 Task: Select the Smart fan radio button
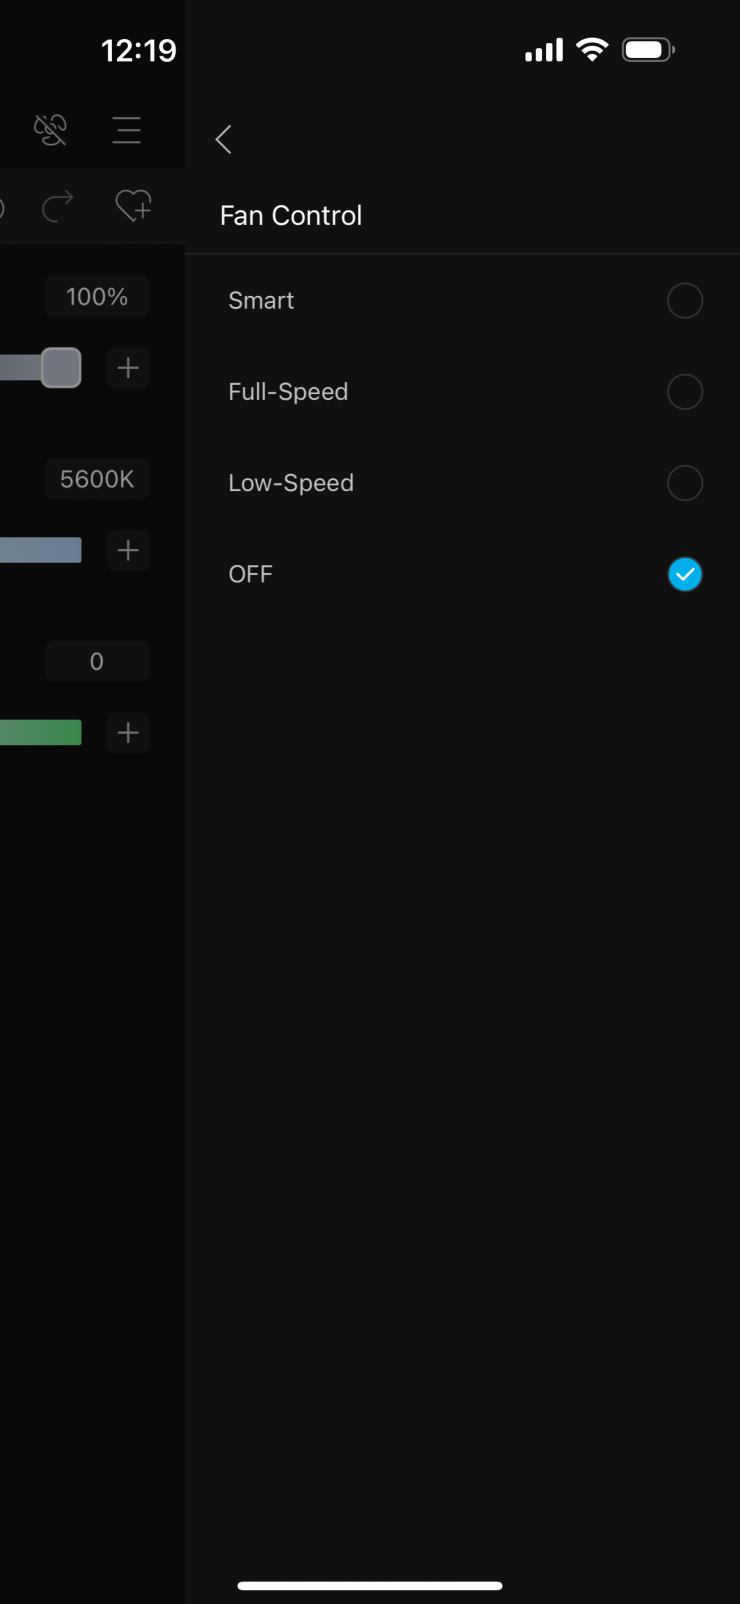684,300
